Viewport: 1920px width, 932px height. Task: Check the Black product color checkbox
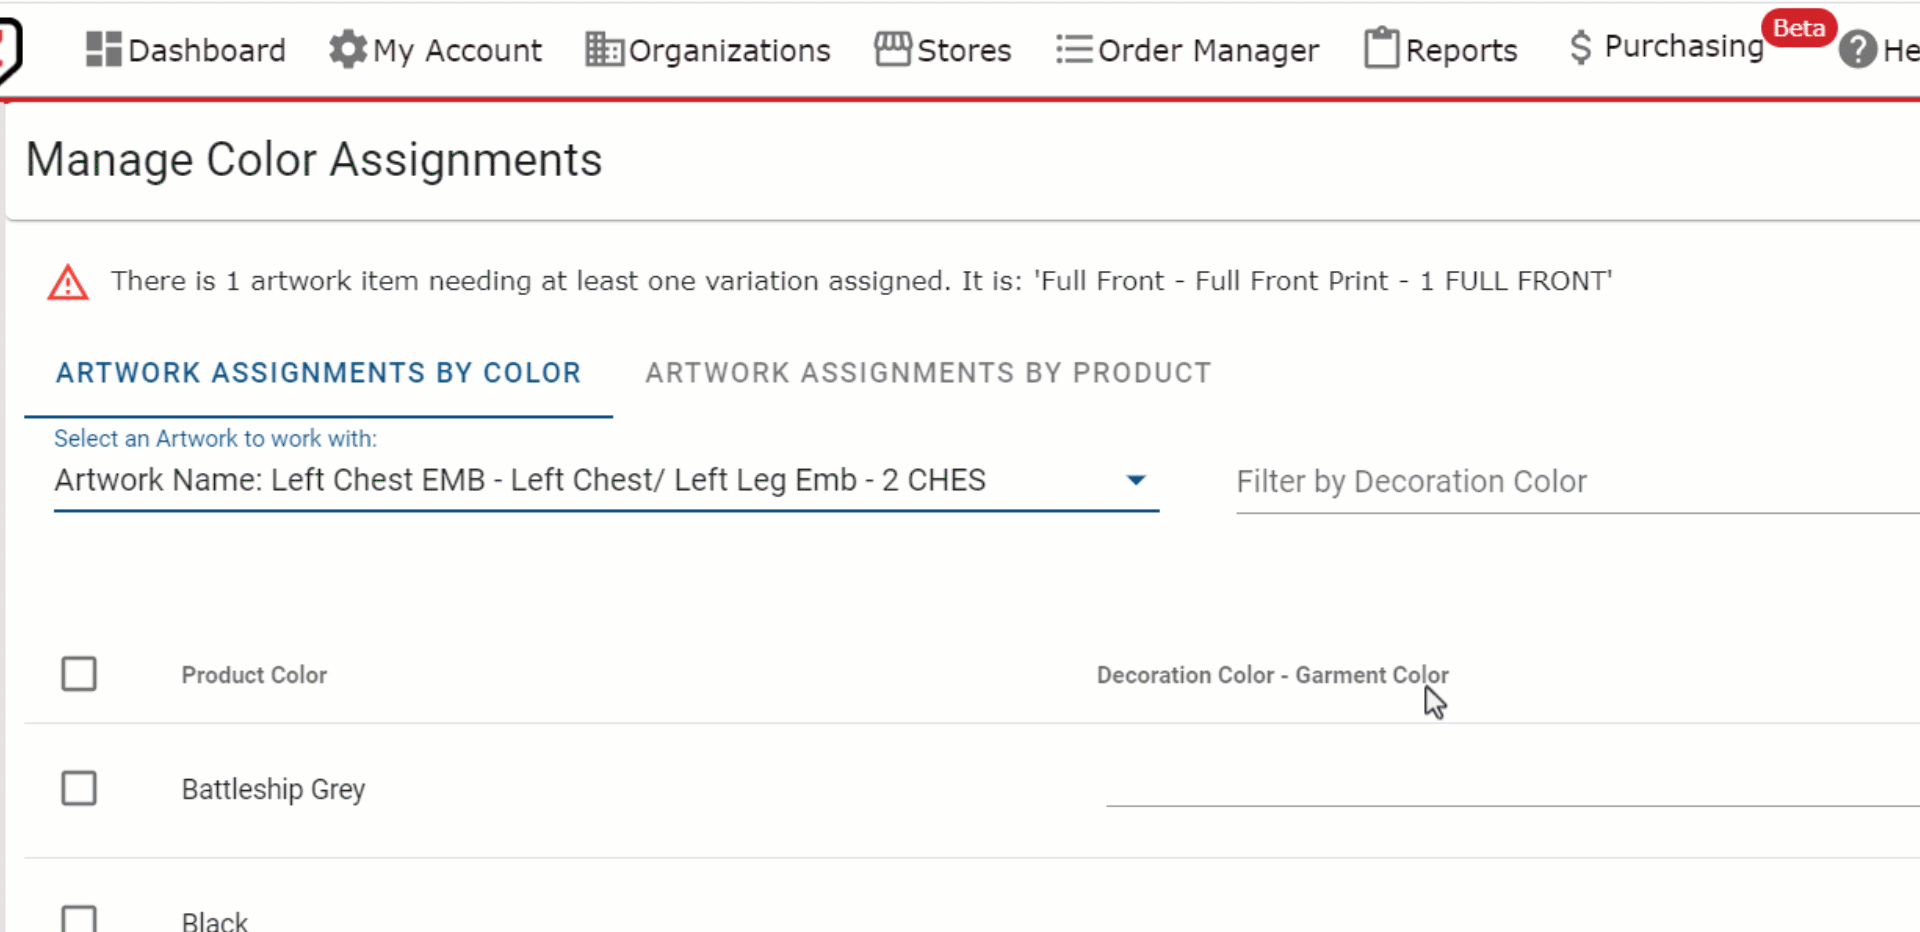tap(79, 919)
